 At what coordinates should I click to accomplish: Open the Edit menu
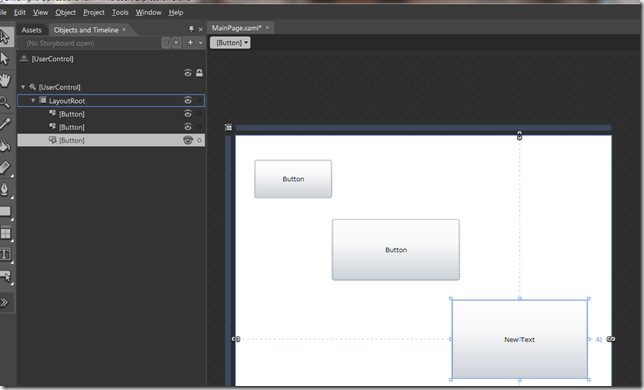point(20,12)
